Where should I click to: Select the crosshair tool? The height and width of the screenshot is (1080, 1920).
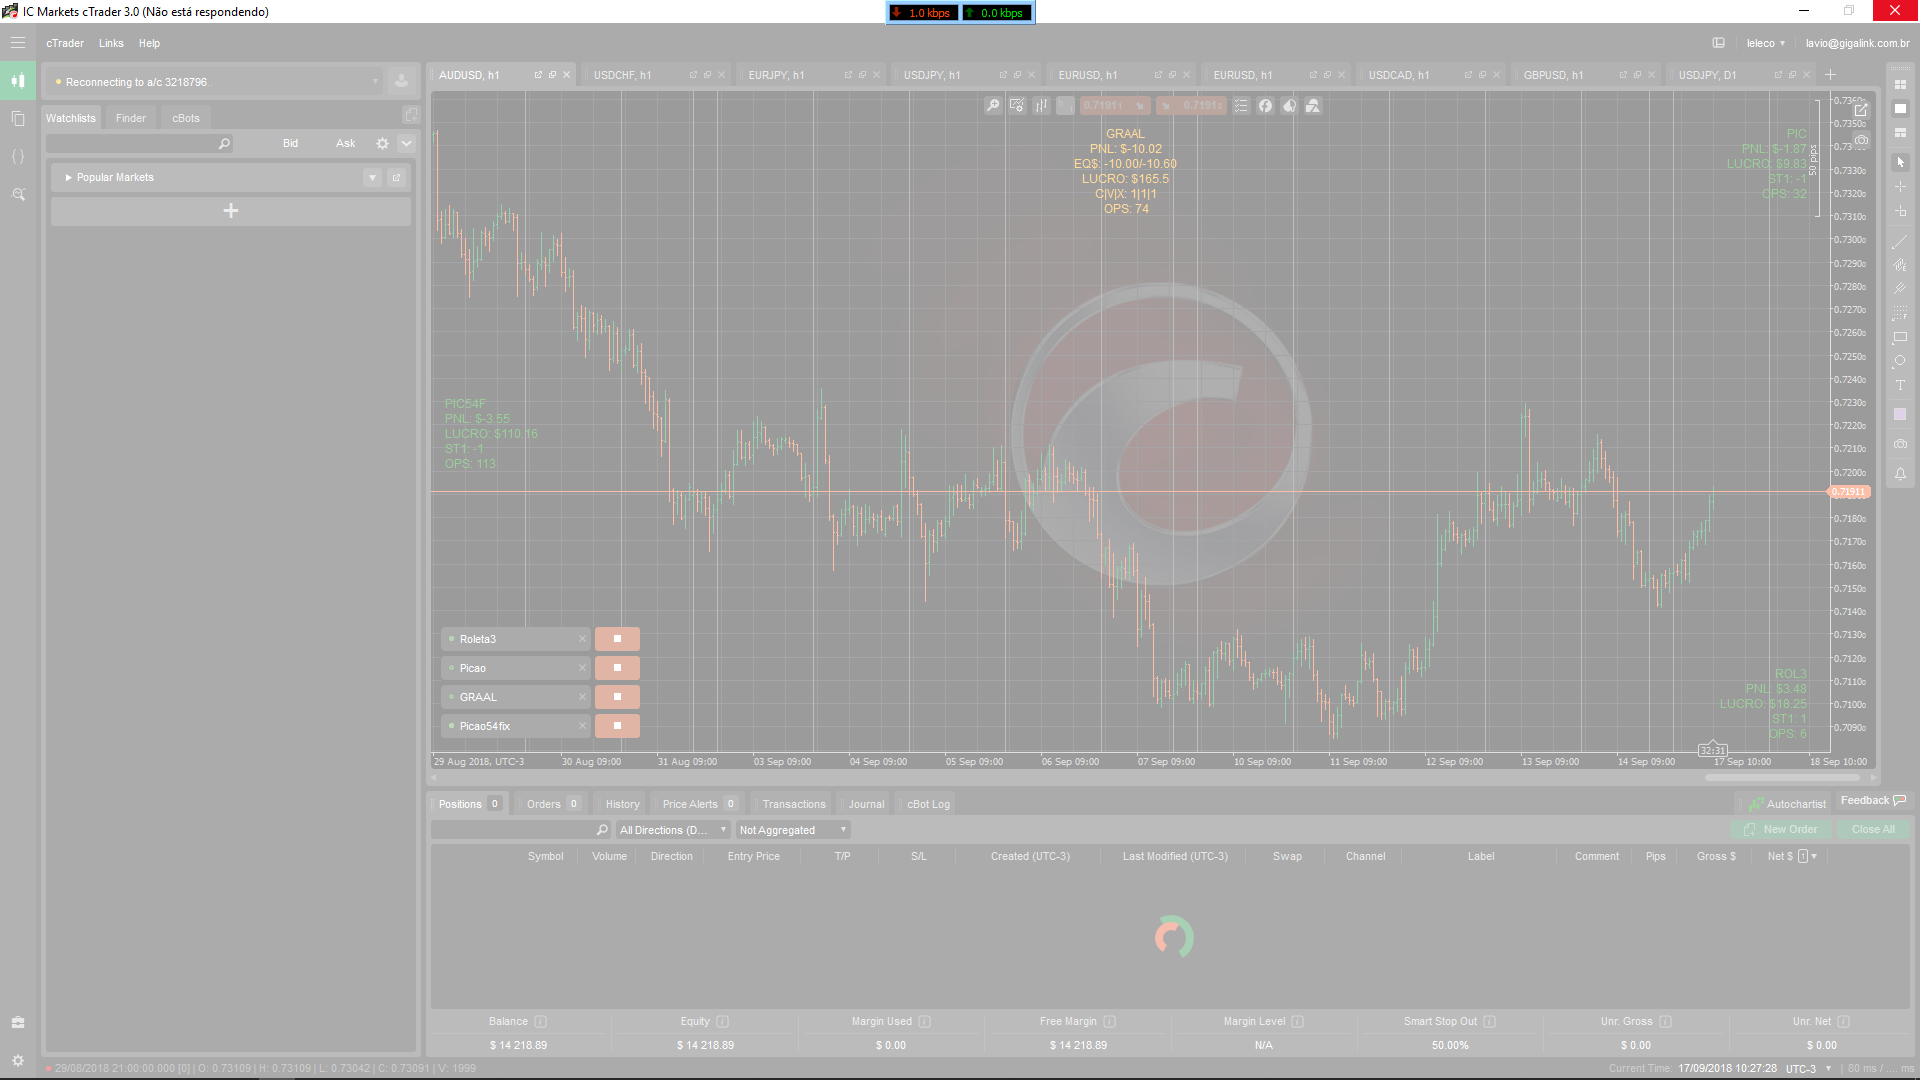click(x=1900, y=187)
